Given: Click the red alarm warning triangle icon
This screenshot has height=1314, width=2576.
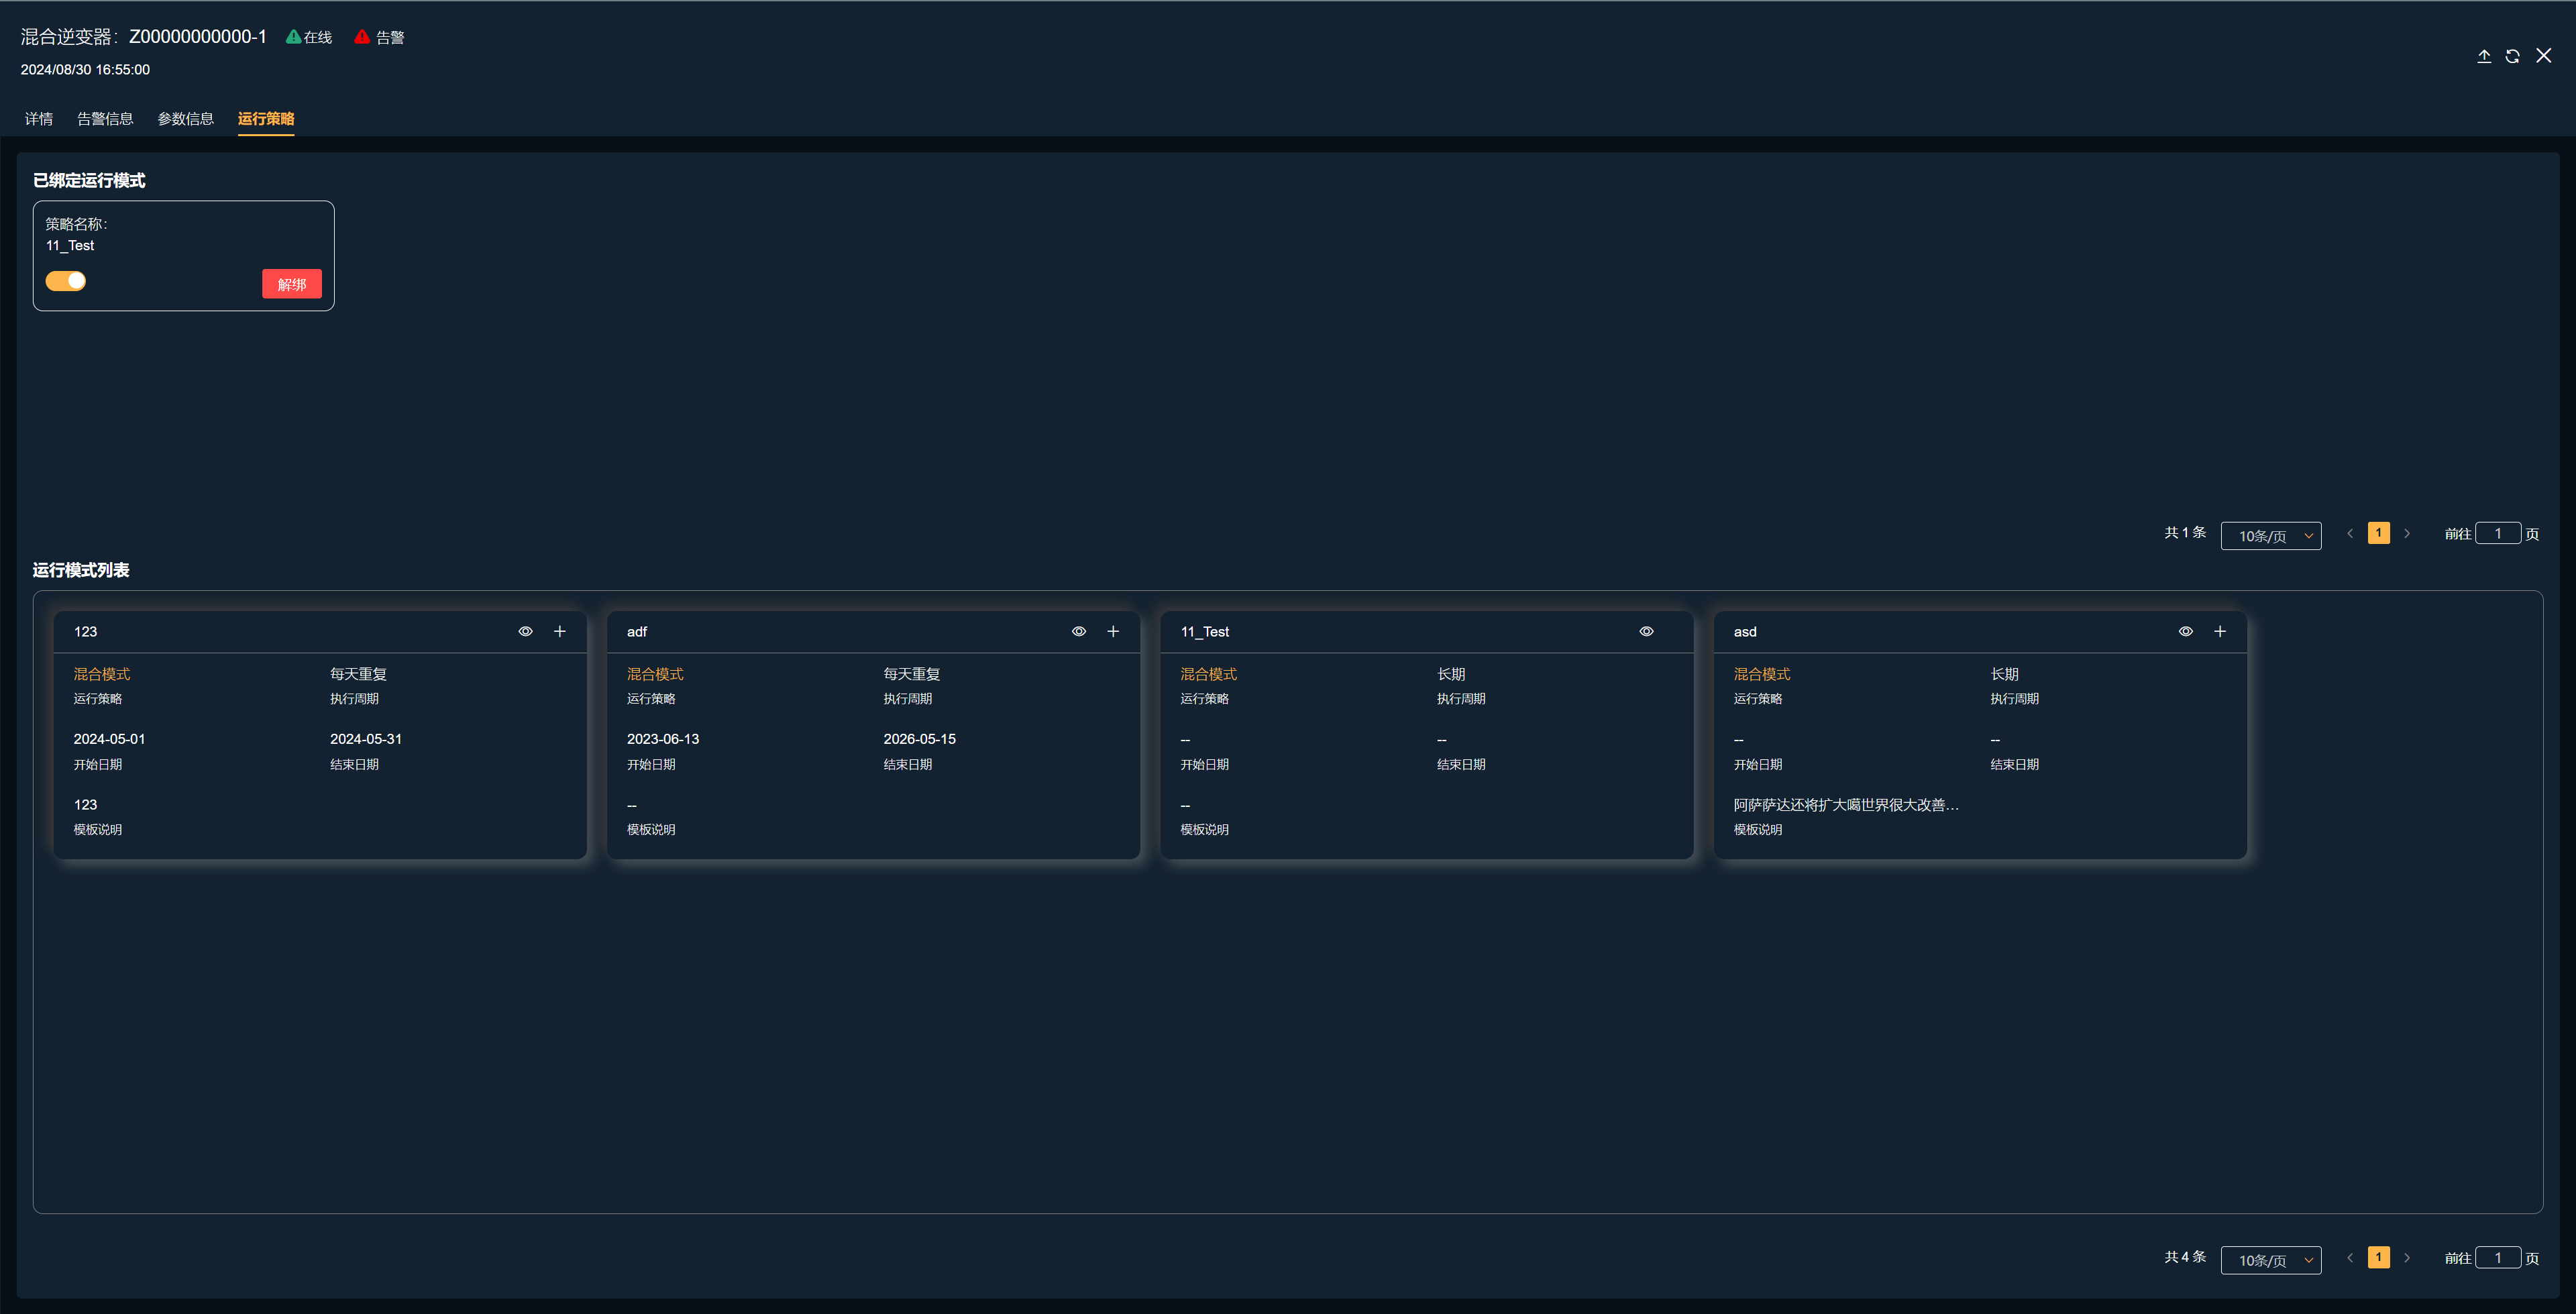Looking at the screenshot, I should click(x=362, y=37).
